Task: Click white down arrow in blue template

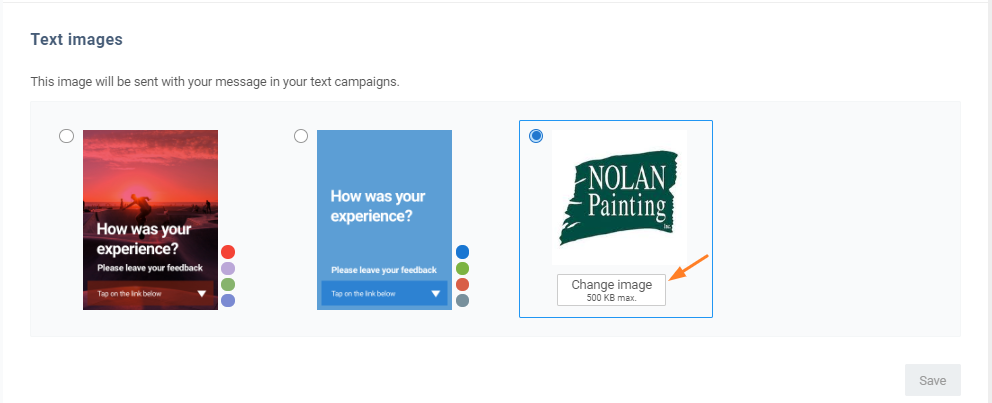Action: click(x=436, y=294)
